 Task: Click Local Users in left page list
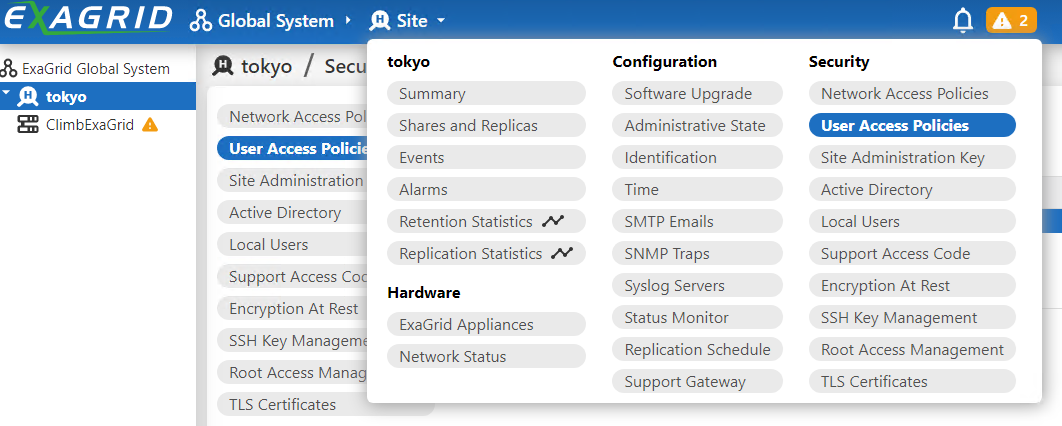tap(292, 244)
